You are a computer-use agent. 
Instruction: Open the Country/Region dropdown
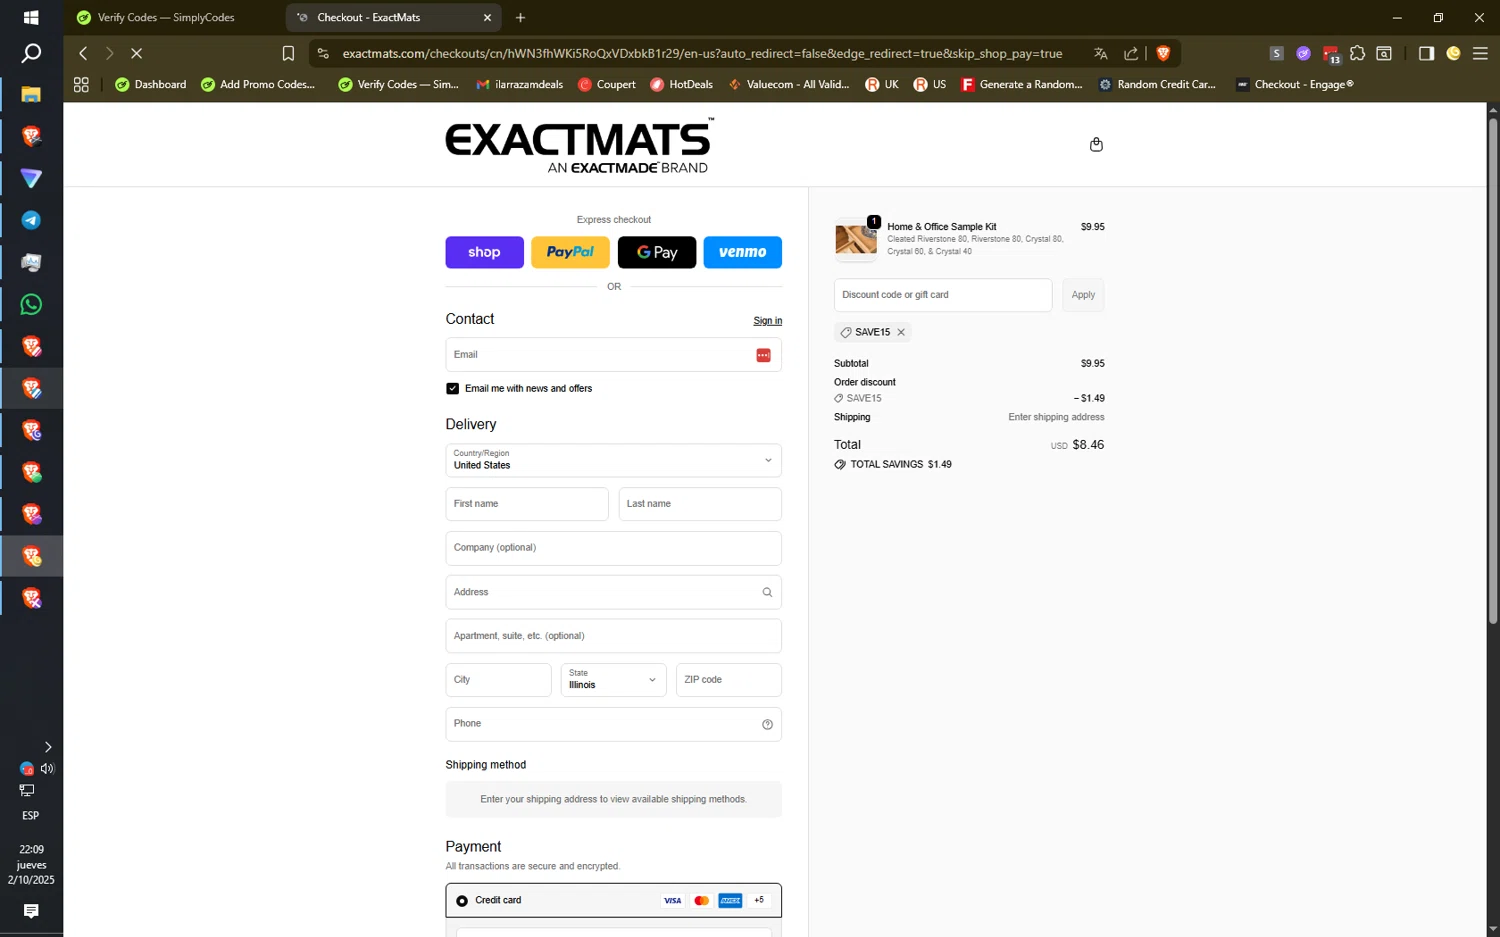(613, 460)
